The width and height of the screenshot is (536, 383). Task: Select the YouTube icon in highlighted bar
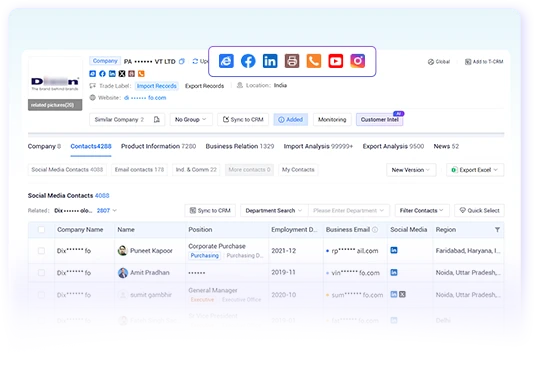(335, 61)
